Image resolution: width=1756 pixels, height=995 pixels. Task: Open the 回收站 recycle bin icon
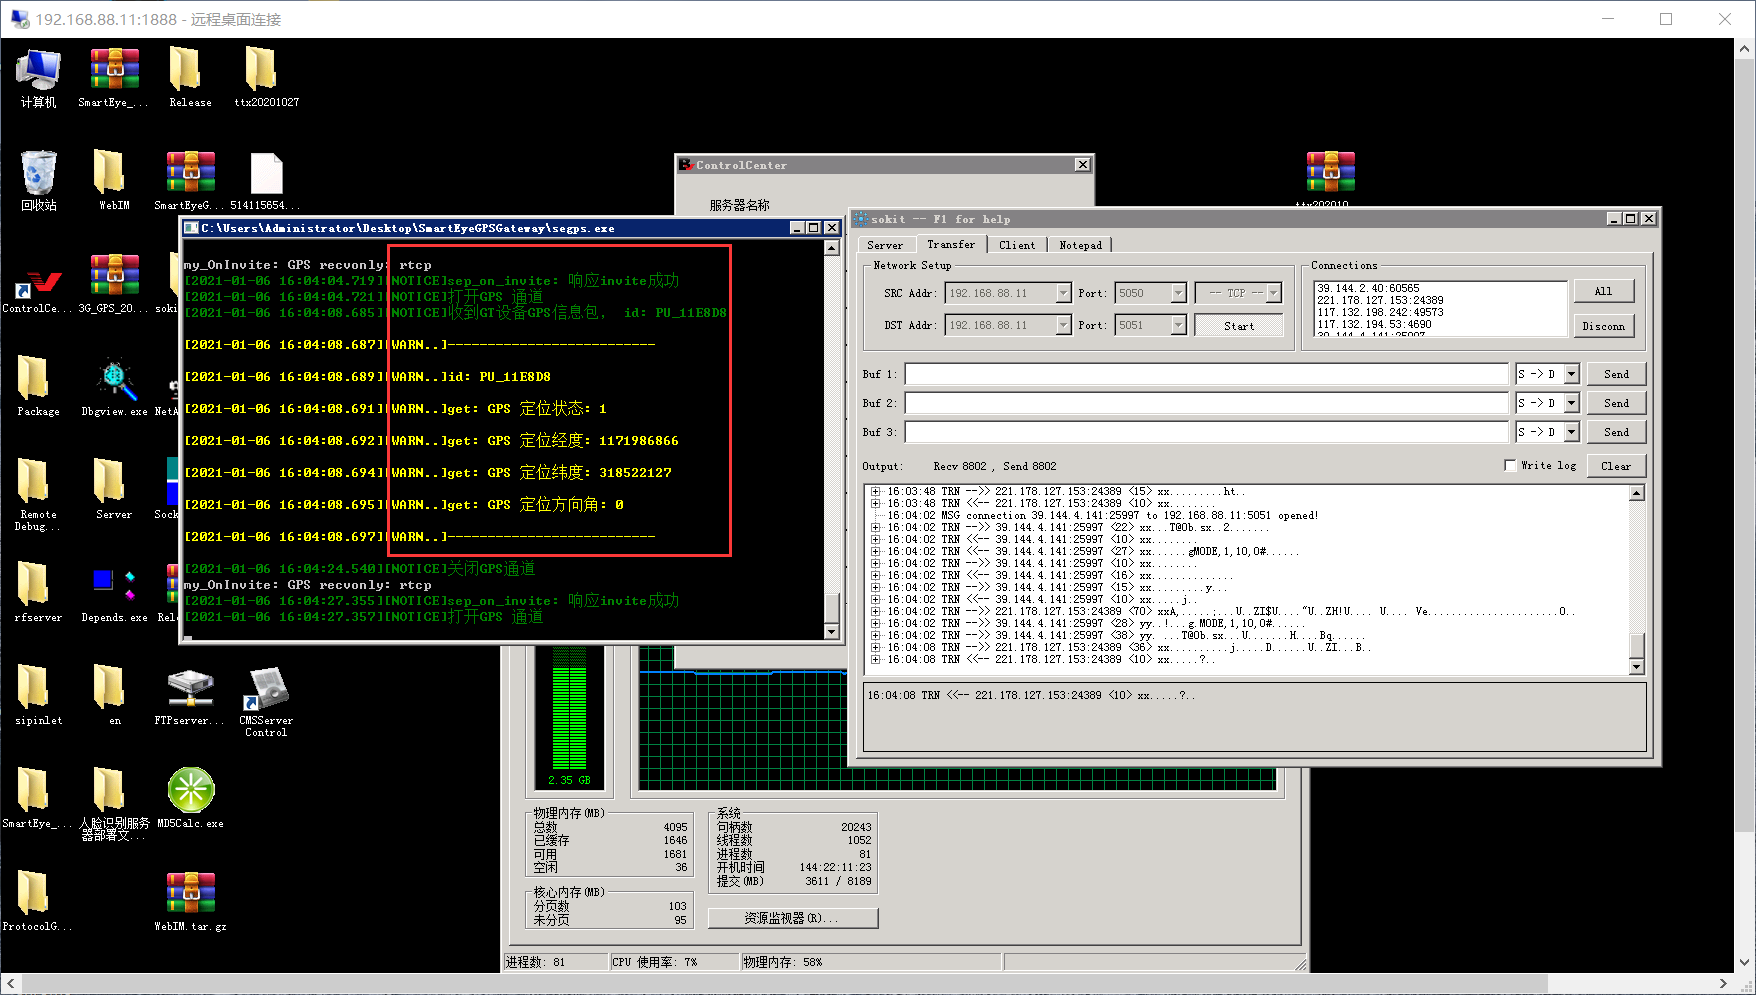pyautogui.click(x=38, y=175)
